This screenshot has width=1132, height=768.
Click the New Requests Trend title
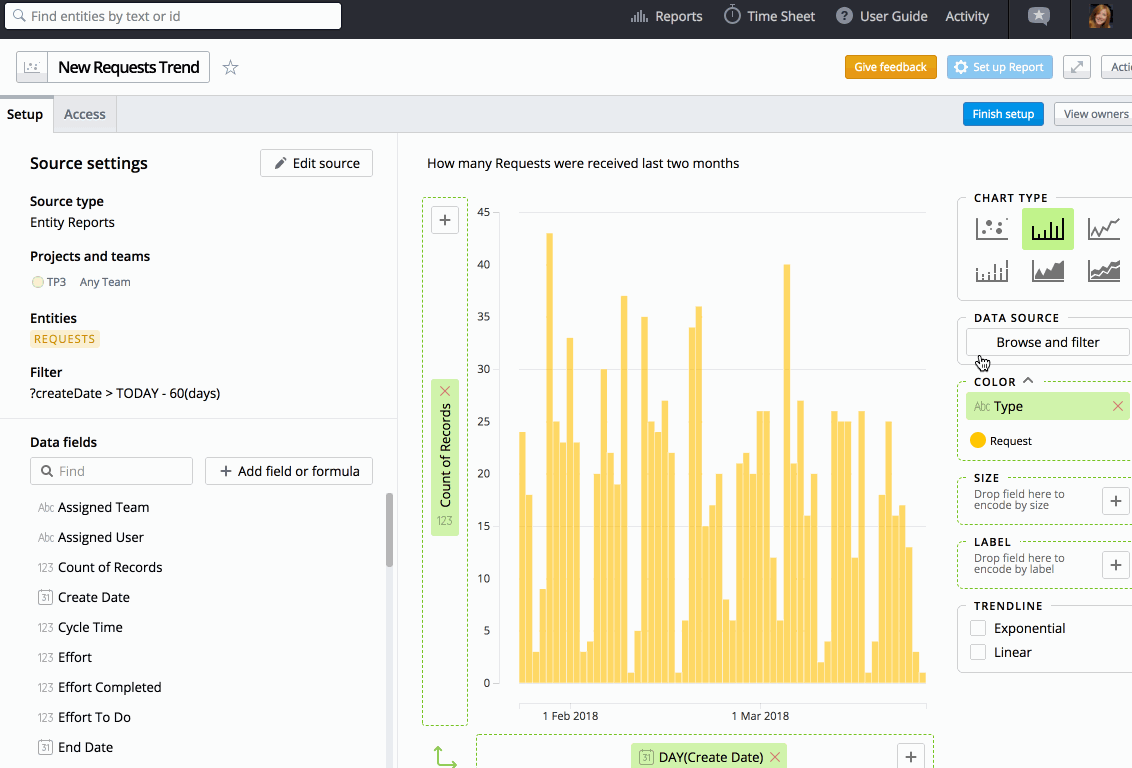click(129, 67)
